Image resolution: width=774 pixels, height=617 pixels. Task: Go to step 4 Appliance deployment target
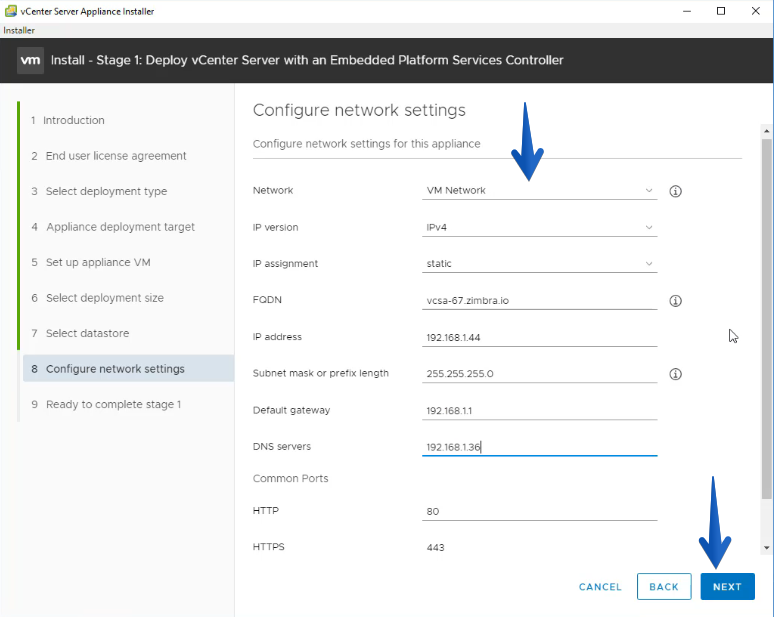113,227
